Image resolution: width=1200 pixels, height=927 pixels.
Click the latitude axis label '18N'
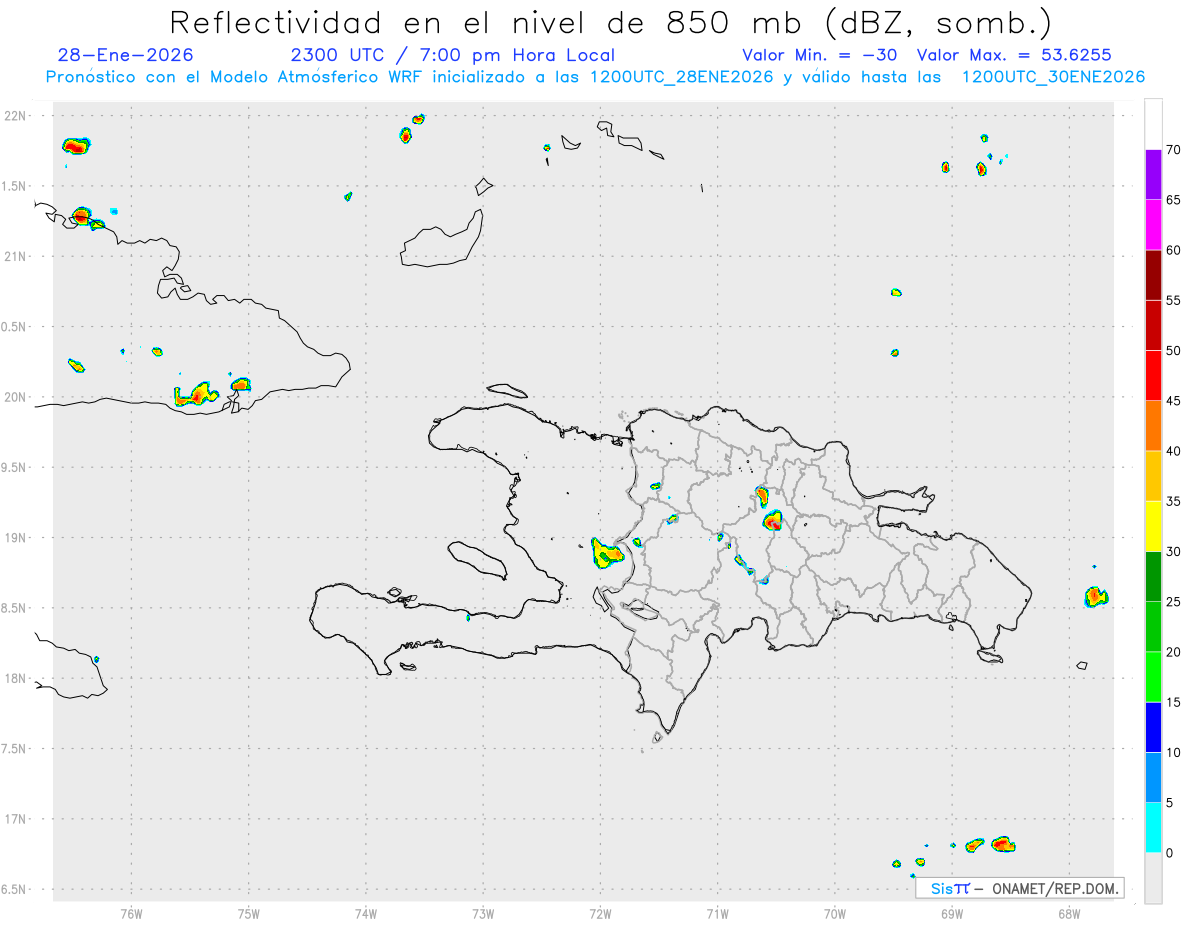(x=17, y=679)
